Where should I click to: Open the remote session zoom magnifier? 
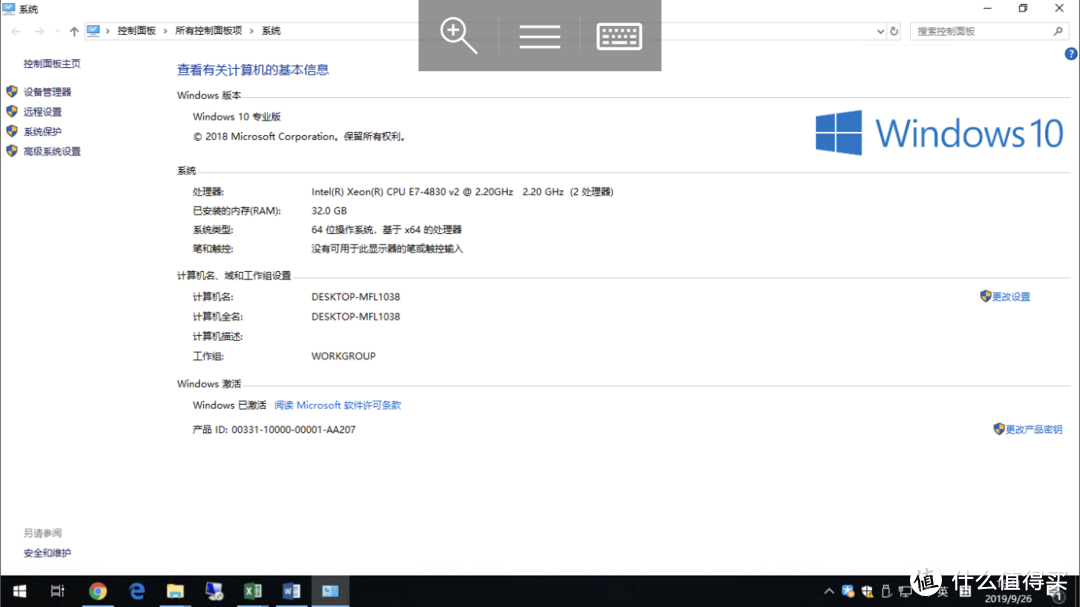[x=459, y=36]
